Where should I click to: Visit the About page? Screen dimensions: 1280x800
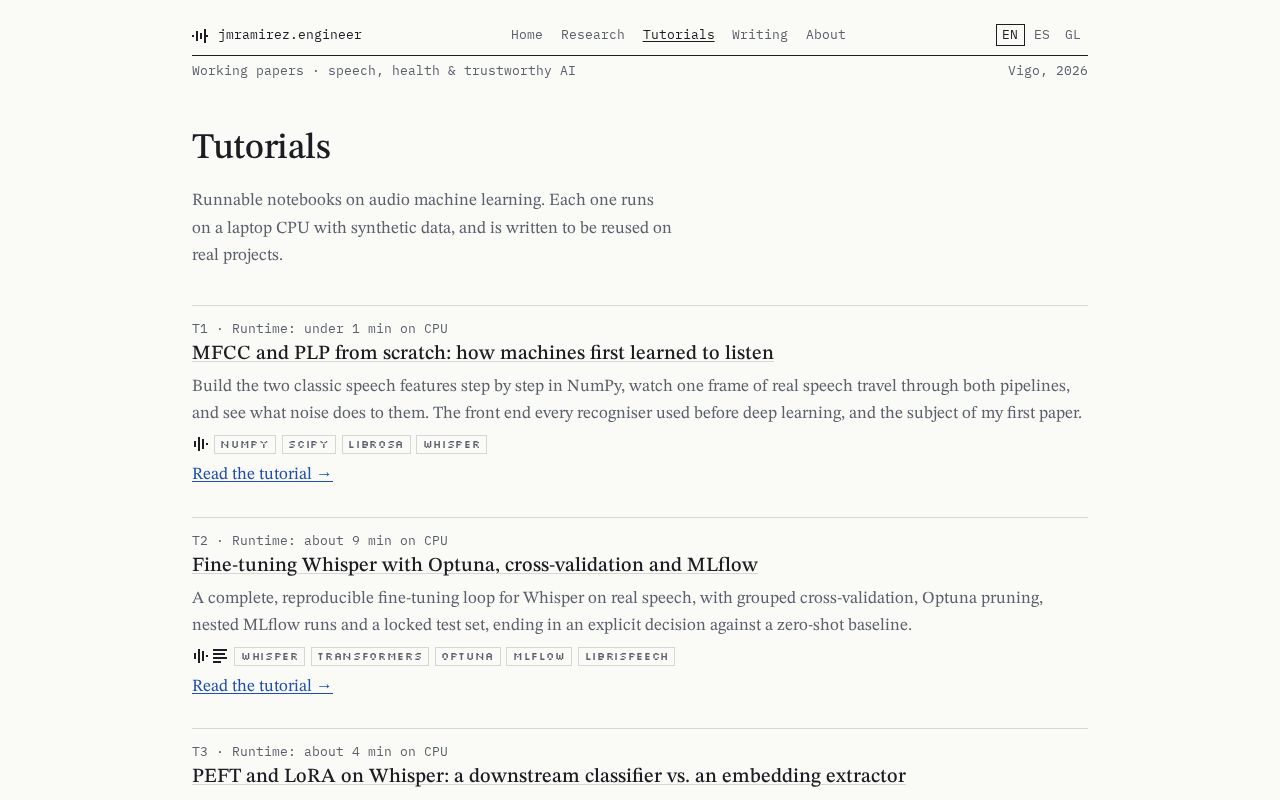[x=826, y=35]
